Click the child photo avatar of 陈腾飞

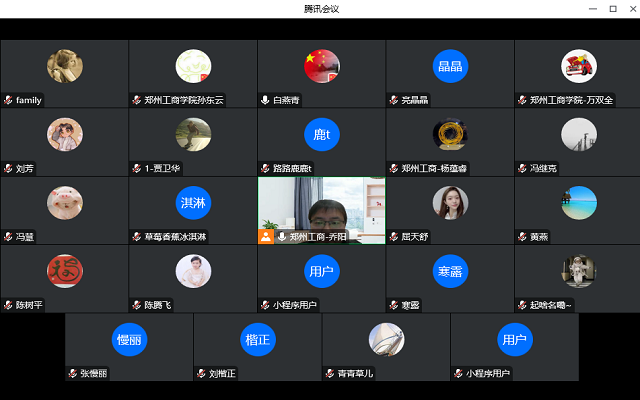[193, 271]
